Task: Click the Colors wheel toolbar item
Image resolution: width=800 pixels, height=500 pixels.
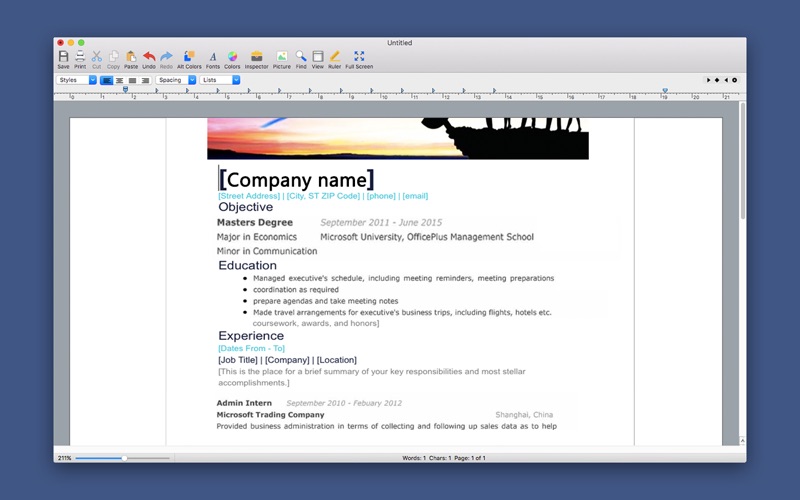Action: point(232,58)
